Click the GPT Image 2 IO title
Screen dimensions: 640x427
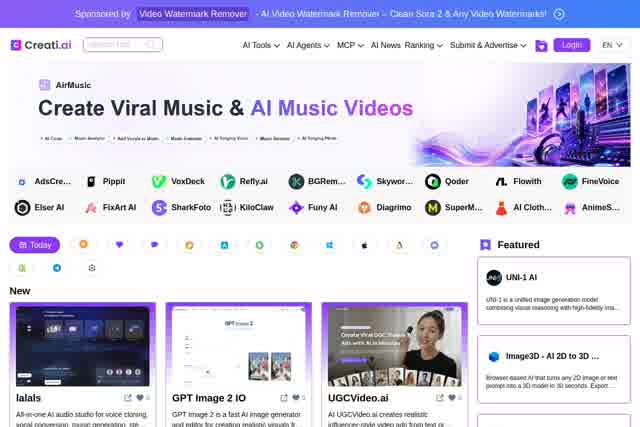(x=209, y=398)
